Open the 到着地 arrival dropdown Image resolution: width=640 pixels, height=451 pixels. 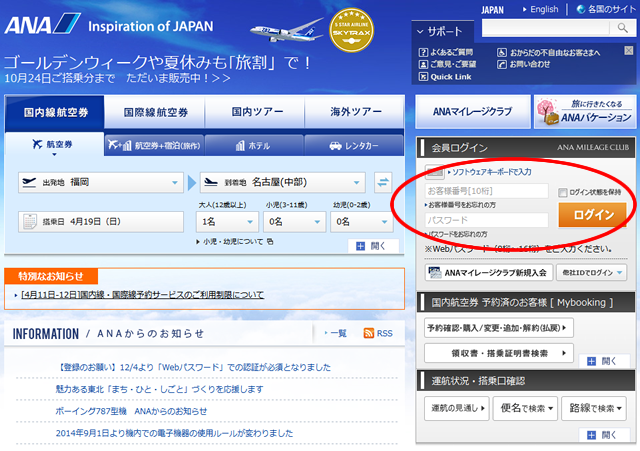(282, 182)
